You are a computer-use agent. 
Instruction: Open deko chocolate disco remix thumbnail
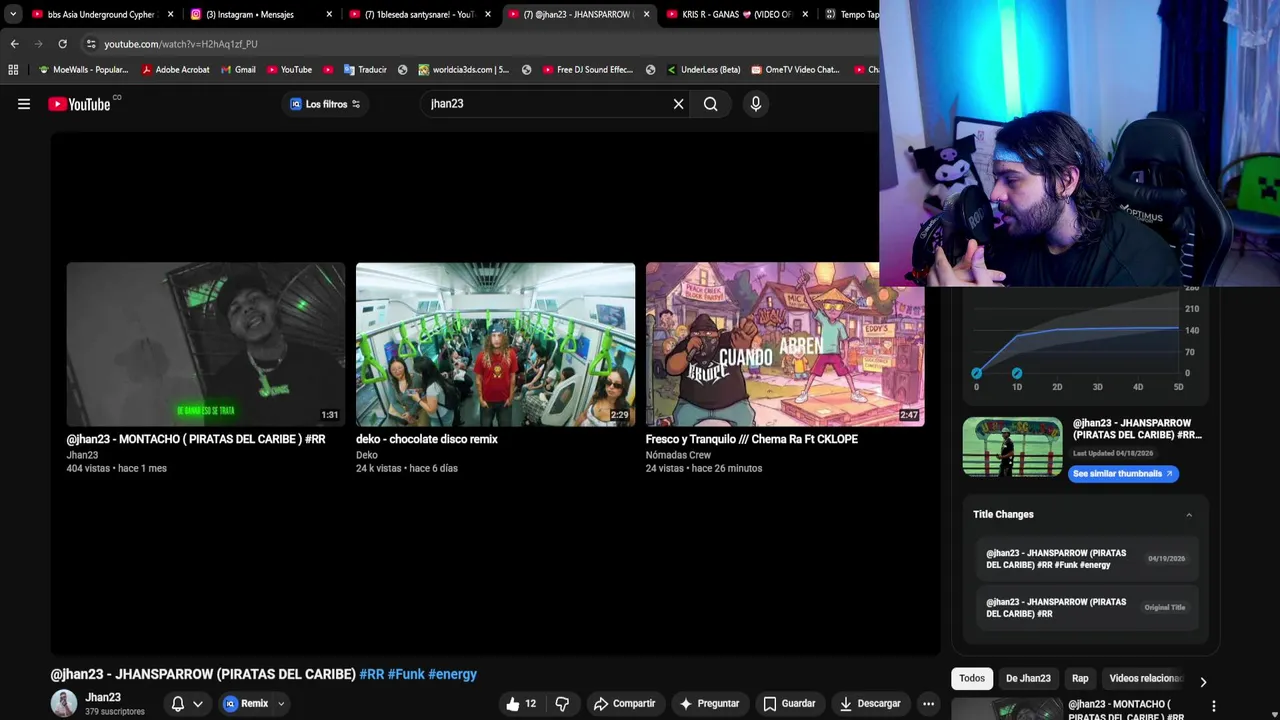point(495,345)
